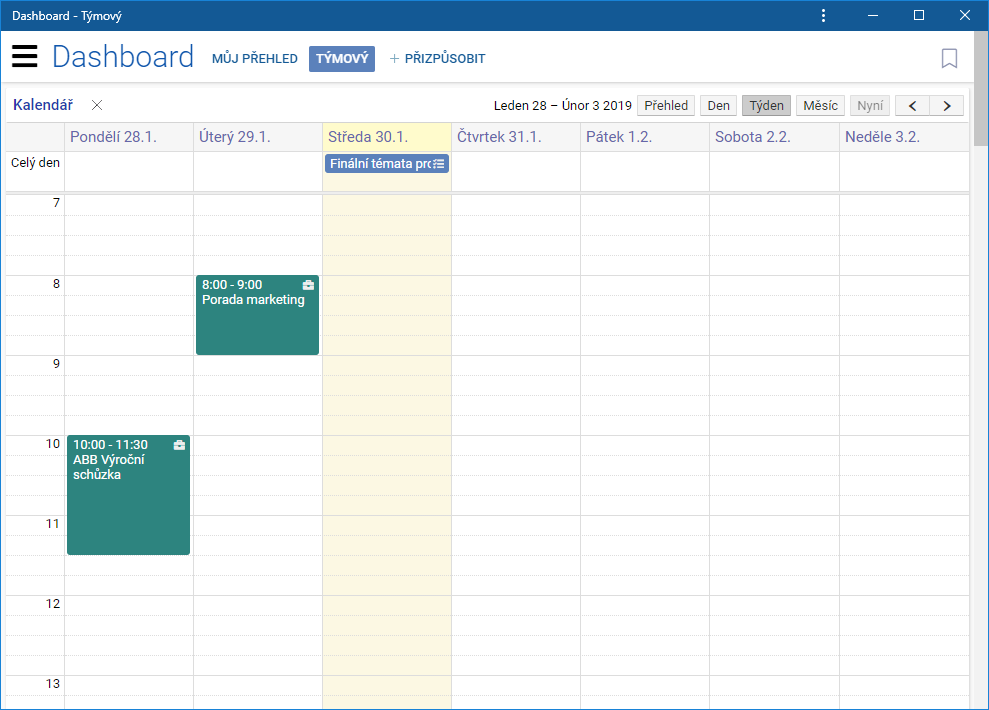Open ABB Výroční schůzka event

point(129,495)
